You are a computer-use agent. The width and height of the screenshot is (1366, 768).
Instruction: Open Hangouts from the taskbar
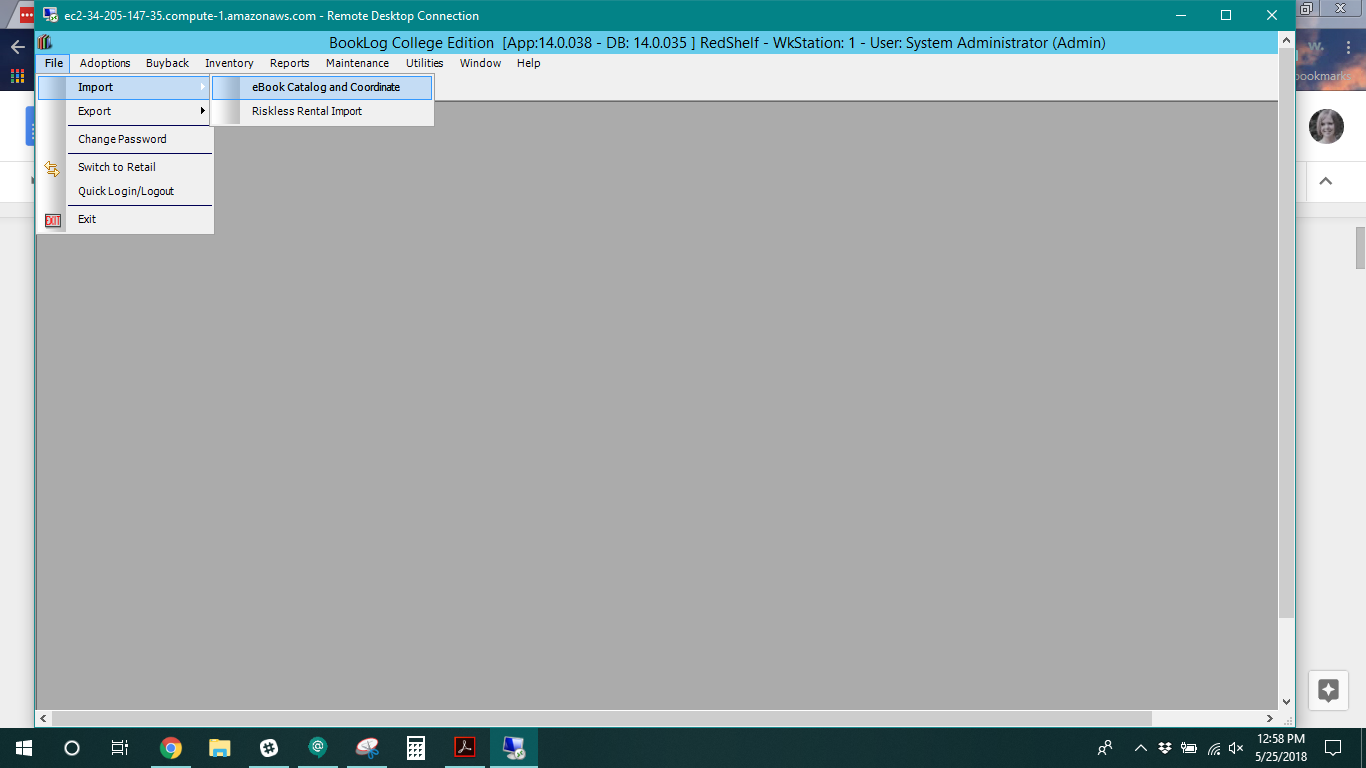point(318,747)
